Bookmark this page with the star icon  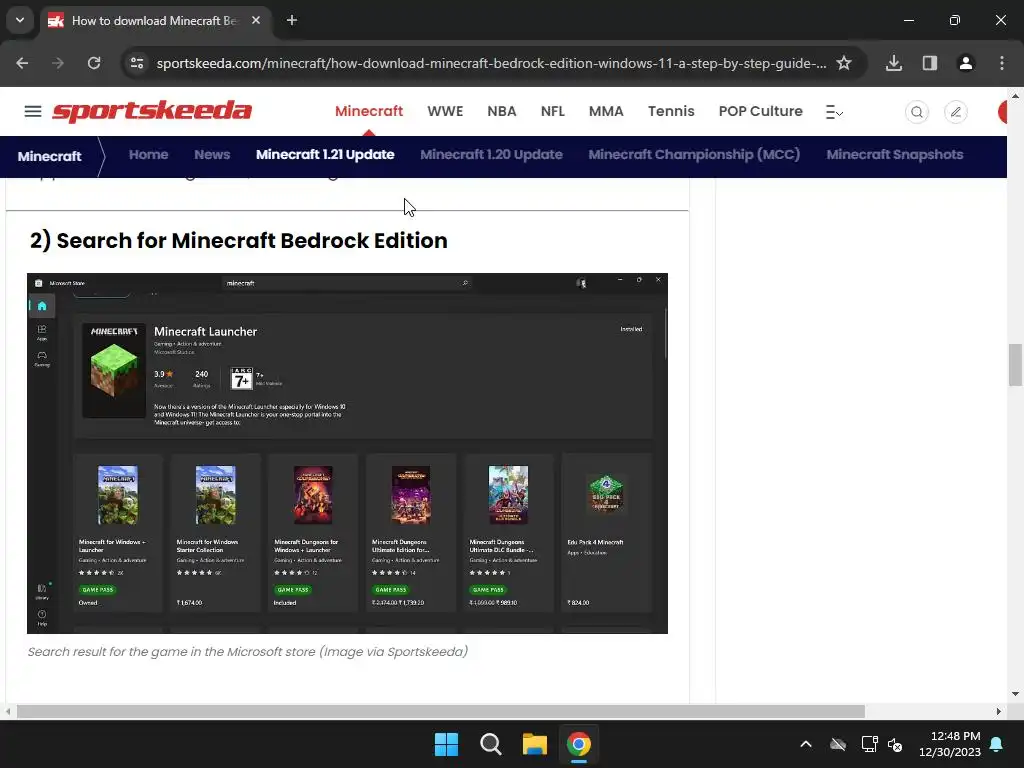tap(844, 63)
